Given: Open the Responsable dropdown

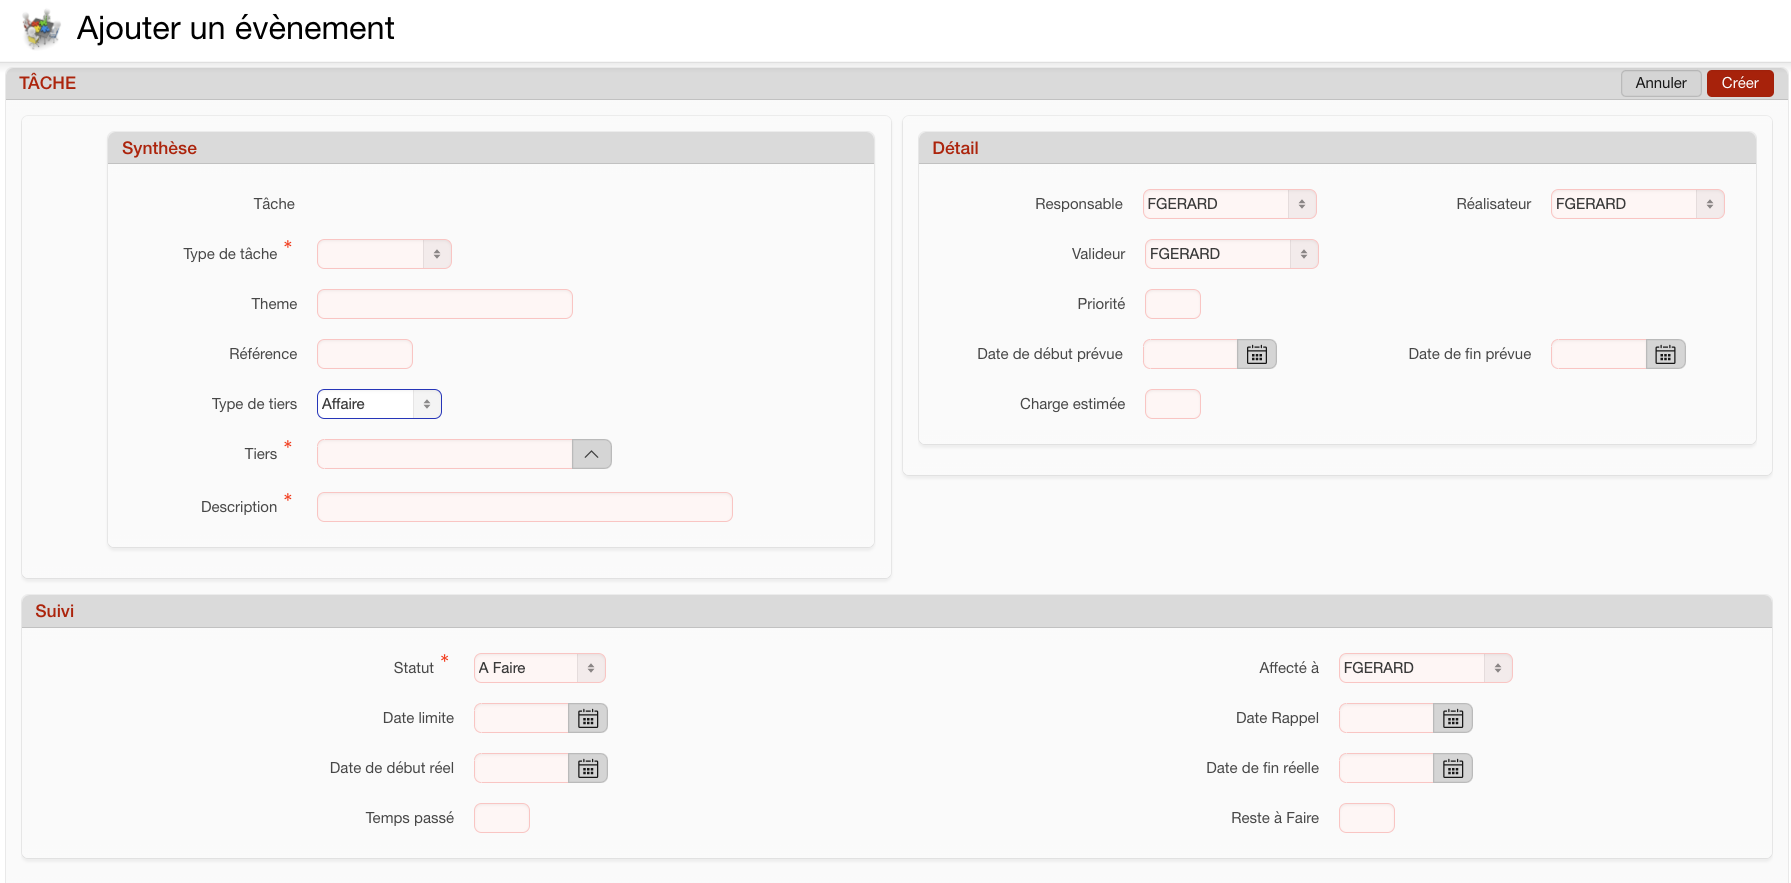Looking at the screenshot, I should click(x=1229, y=204).
